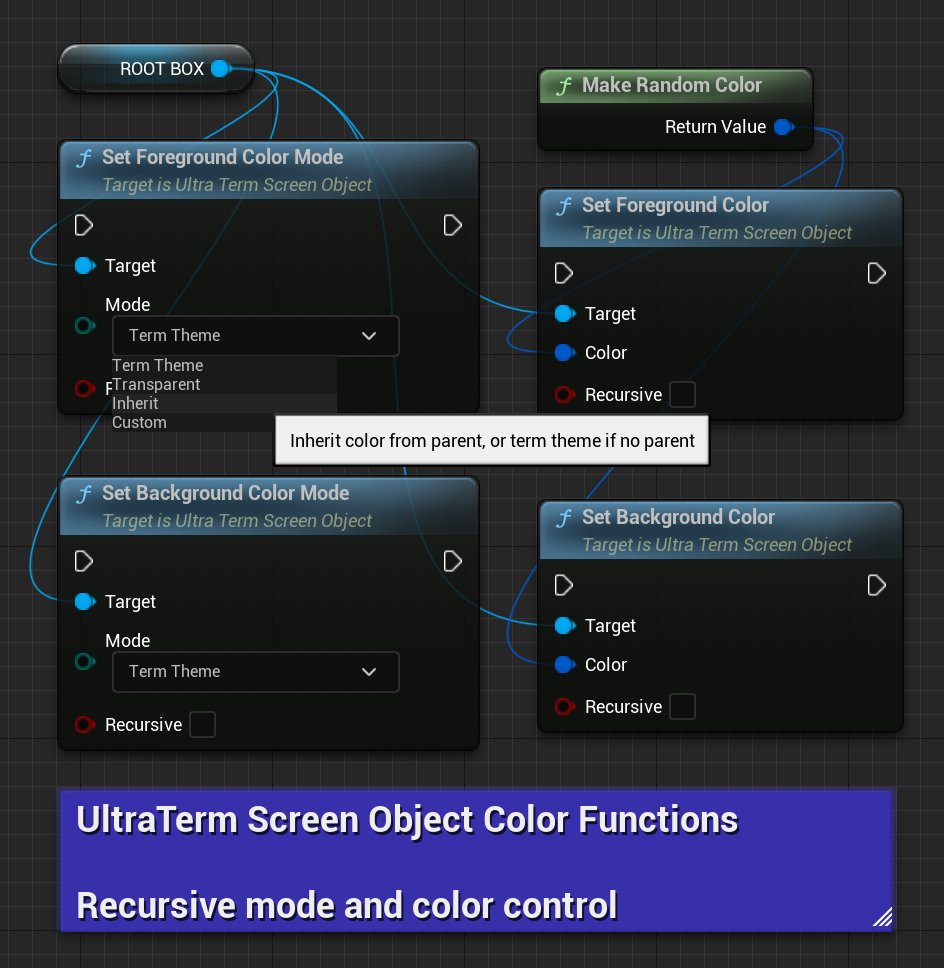Click Target pin on Set Foreground Color Mode

coord(85,265)
